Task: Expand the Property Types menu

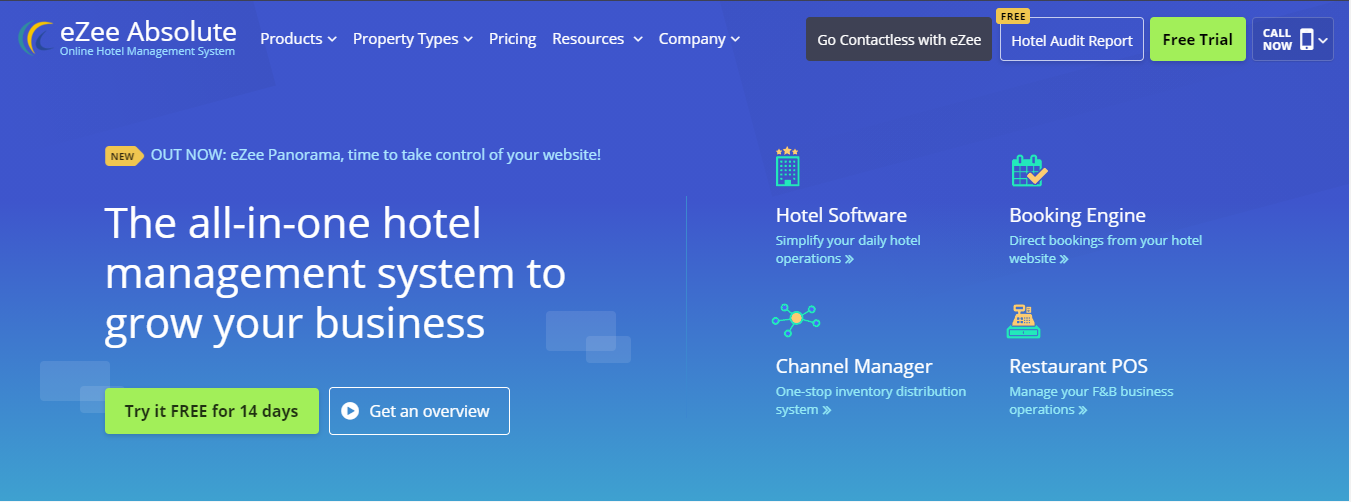Action: coord(413,39)
